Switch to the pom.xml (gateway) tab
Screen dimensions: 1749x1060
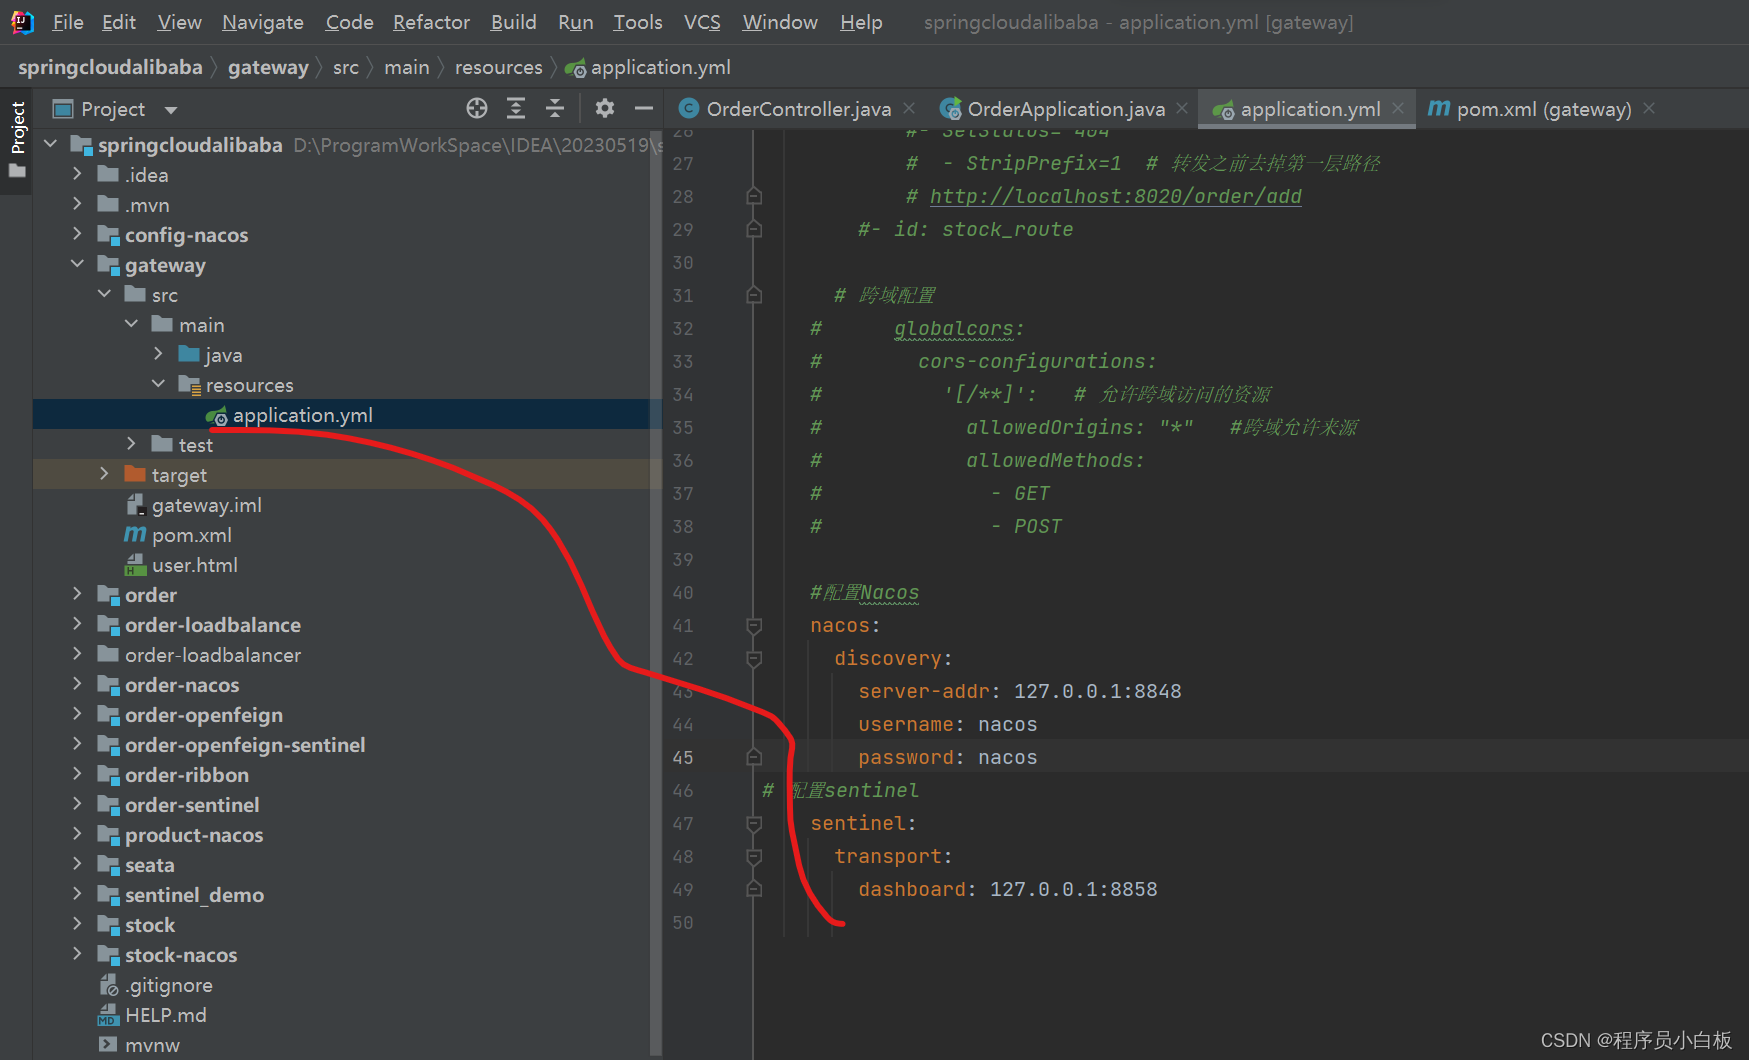(1543, 109)
